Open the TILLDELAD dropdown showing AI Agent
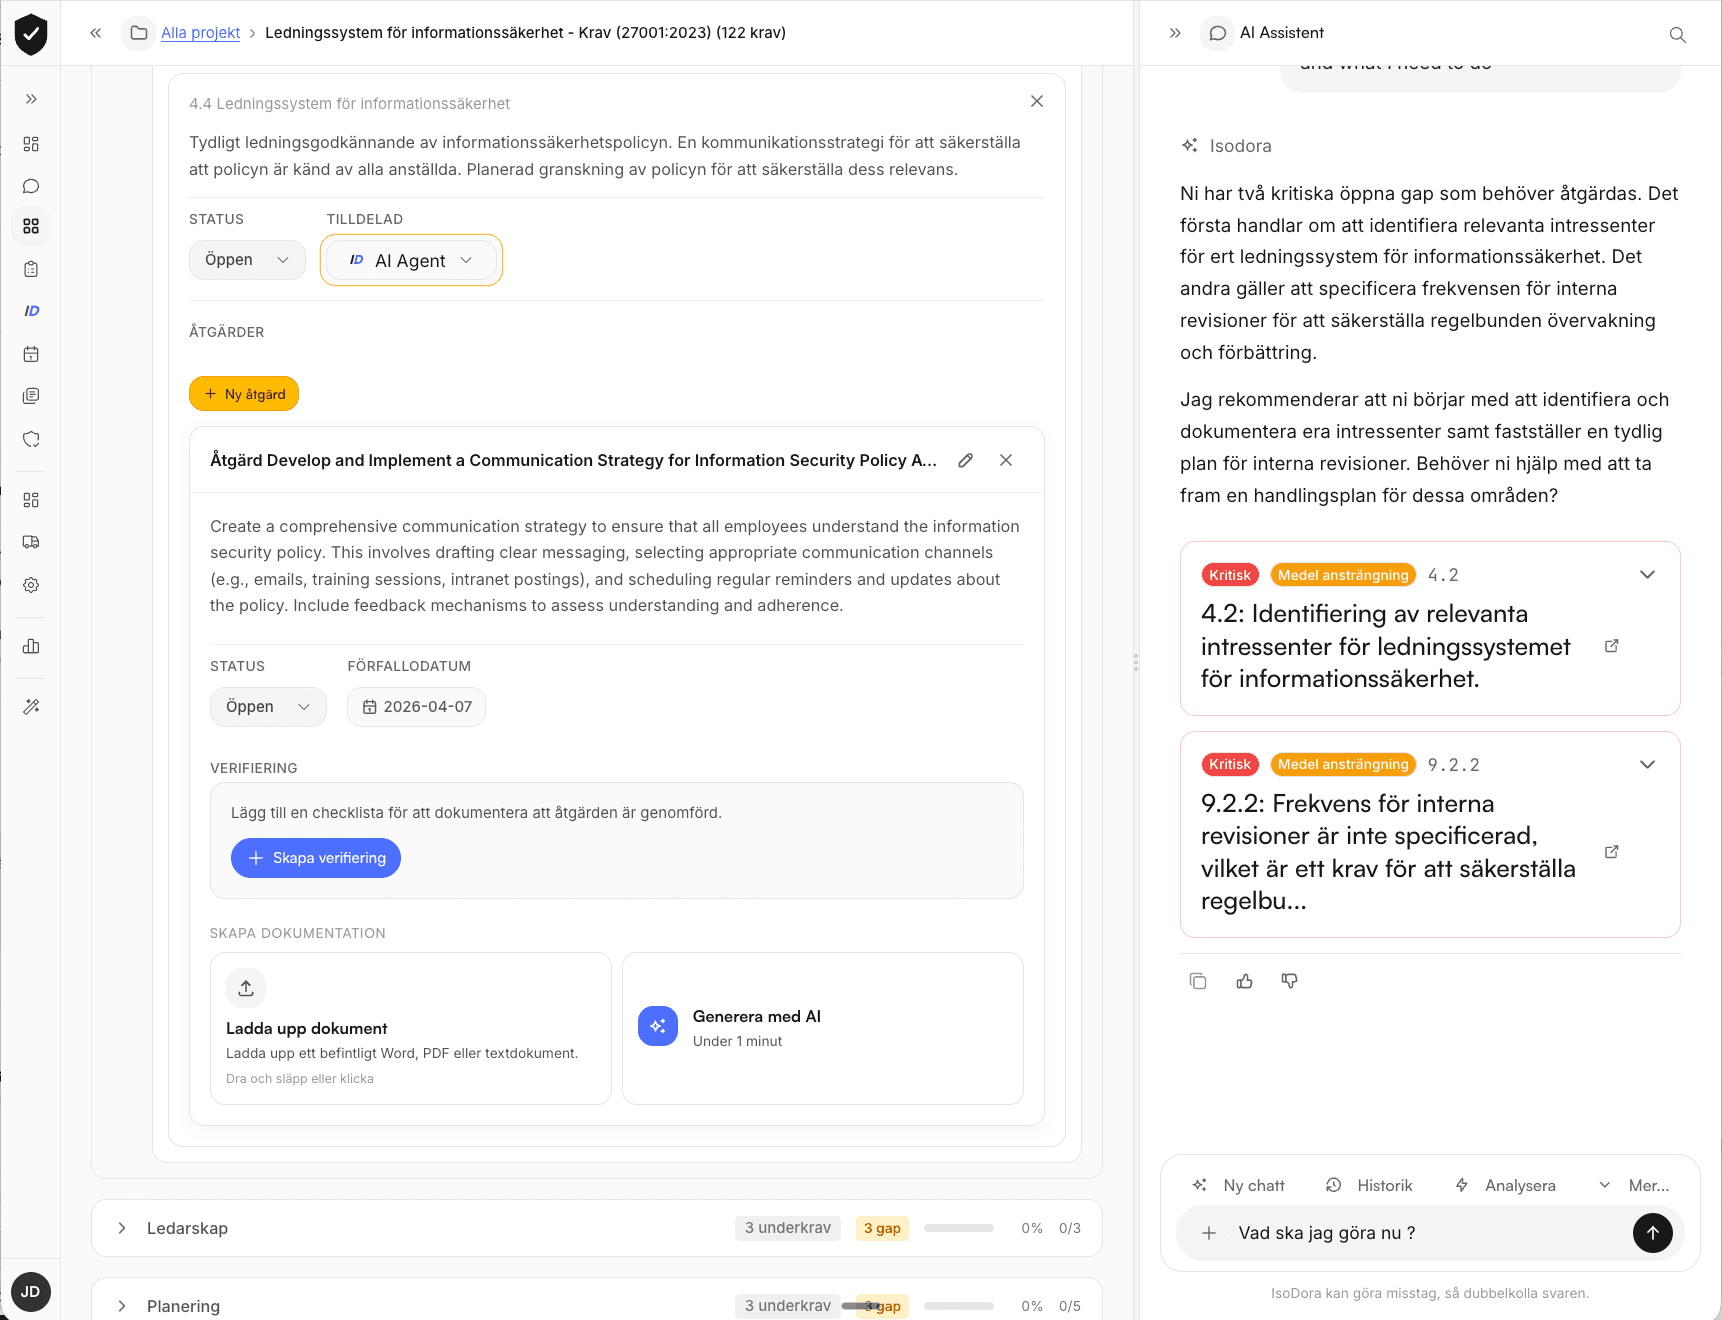Image resolution: width=1722 pixels, height=1320 pixels. [x=411, y=260]
